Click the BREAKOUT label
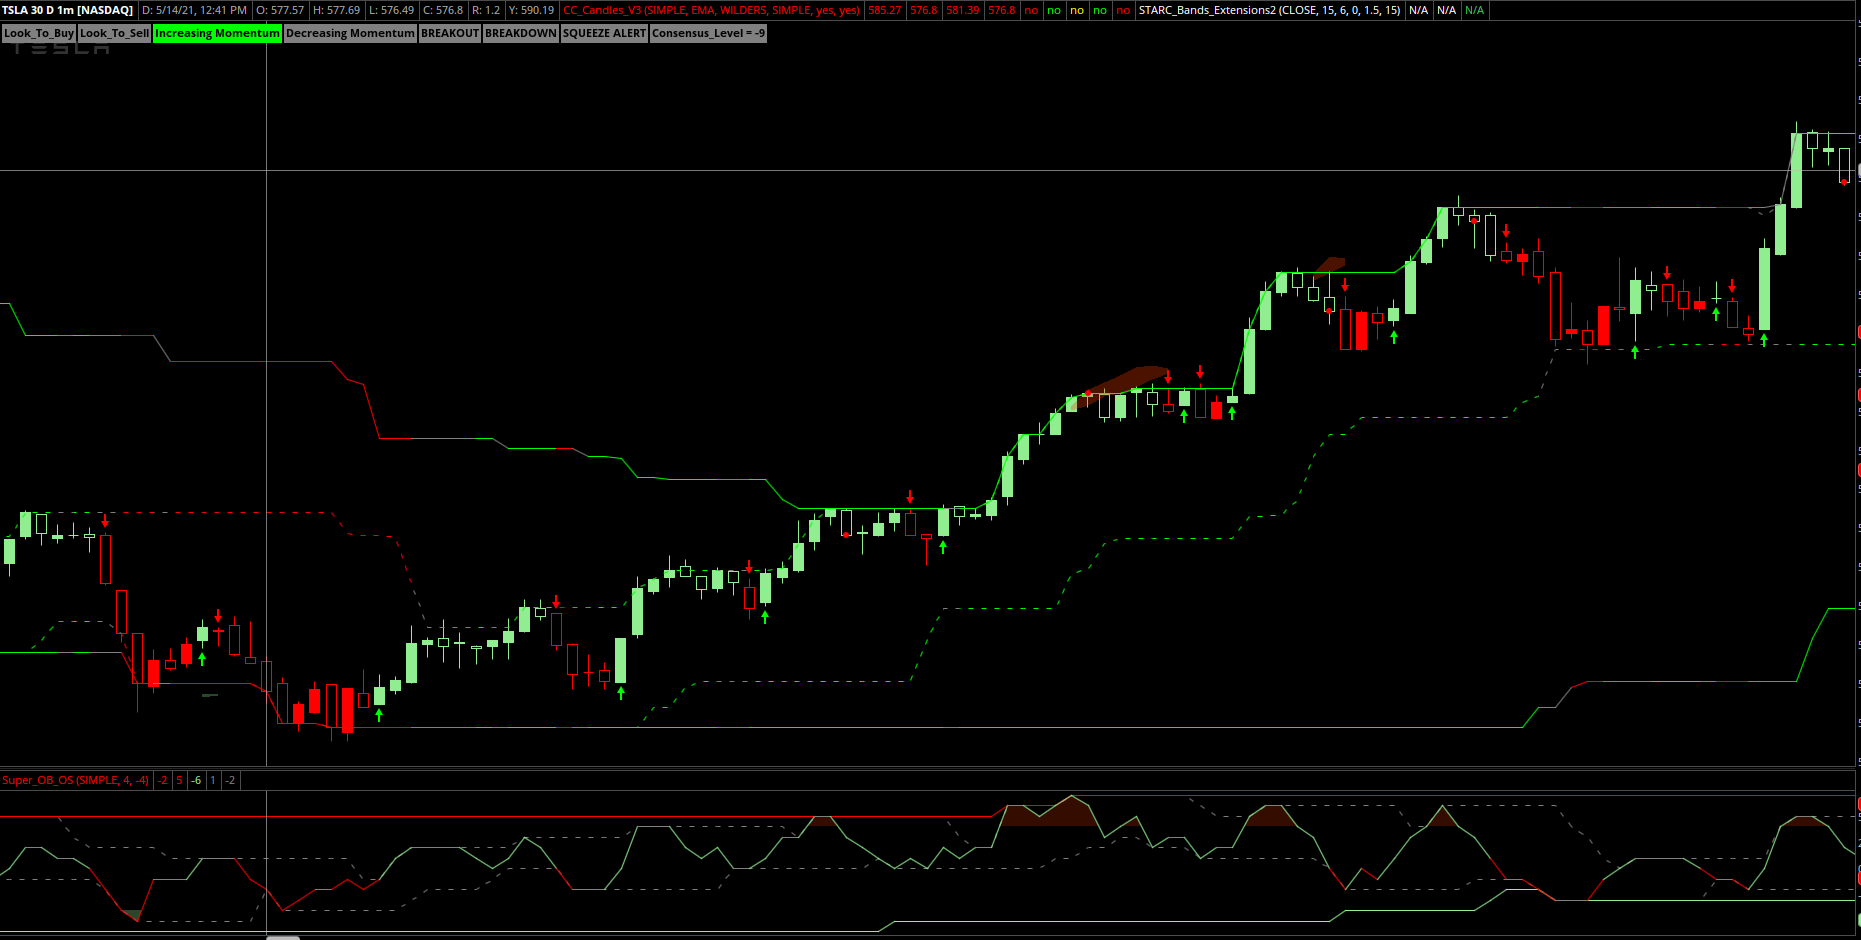The width and height of the screenshot is (1861, 940). coord(450,33)
